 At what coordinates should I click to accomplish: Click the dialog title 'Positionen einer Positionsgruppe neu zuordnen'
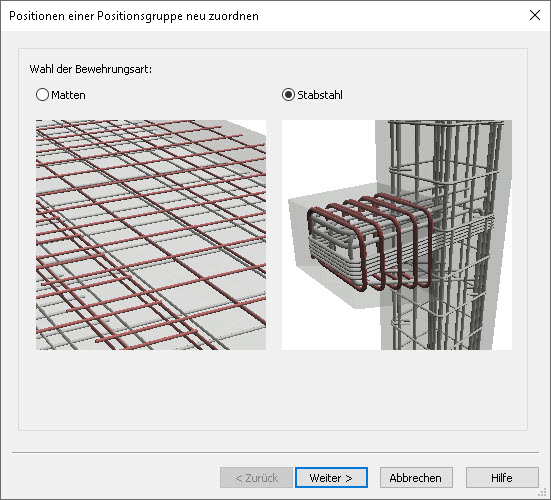134,16
